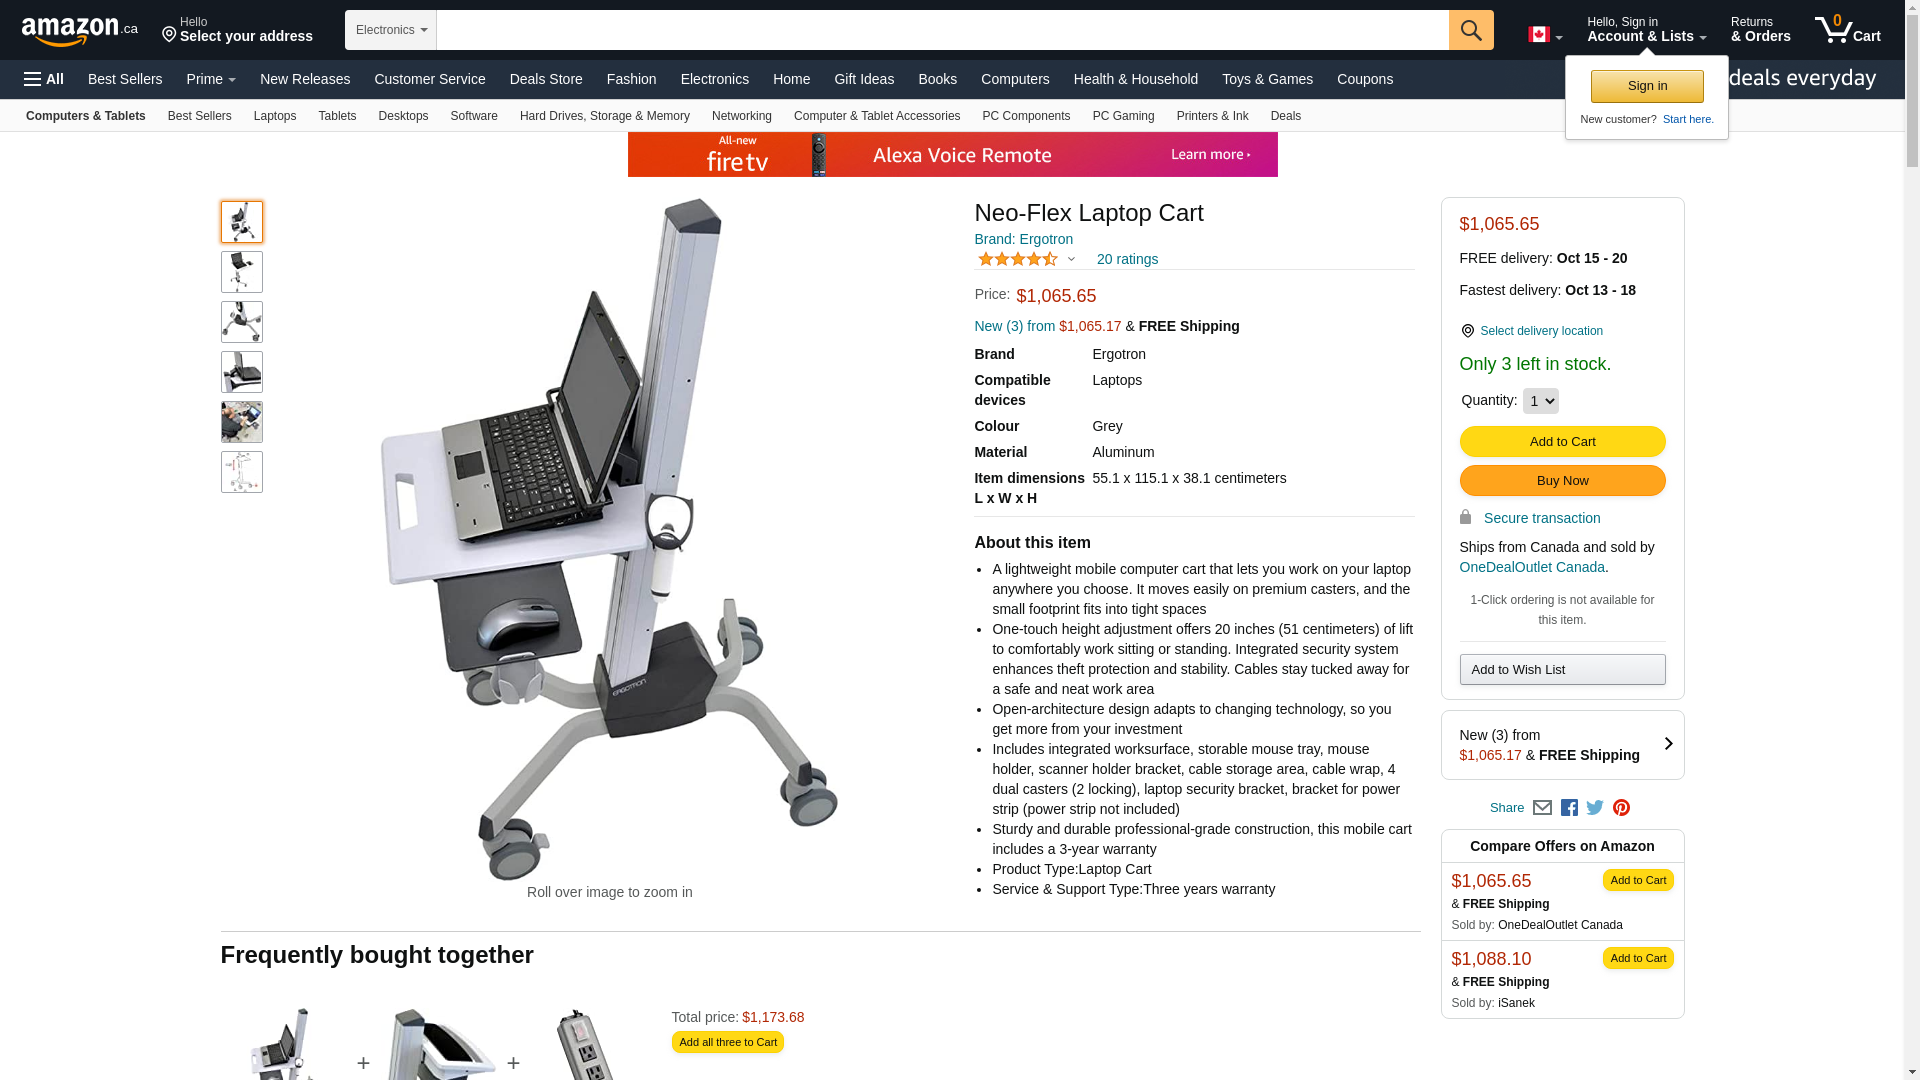Screen dimensions: 1920x1080
Task: Click the Add to Cart button
Action: coord(1562,442)
